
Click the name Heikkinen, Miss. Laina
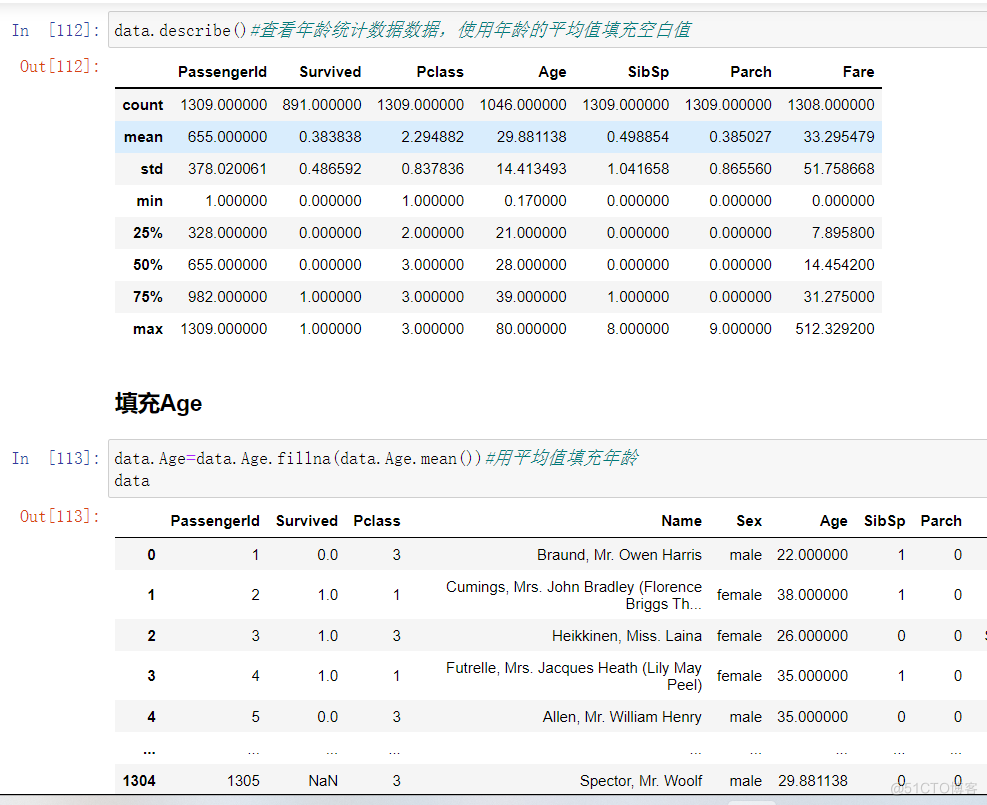click(627, 636)
